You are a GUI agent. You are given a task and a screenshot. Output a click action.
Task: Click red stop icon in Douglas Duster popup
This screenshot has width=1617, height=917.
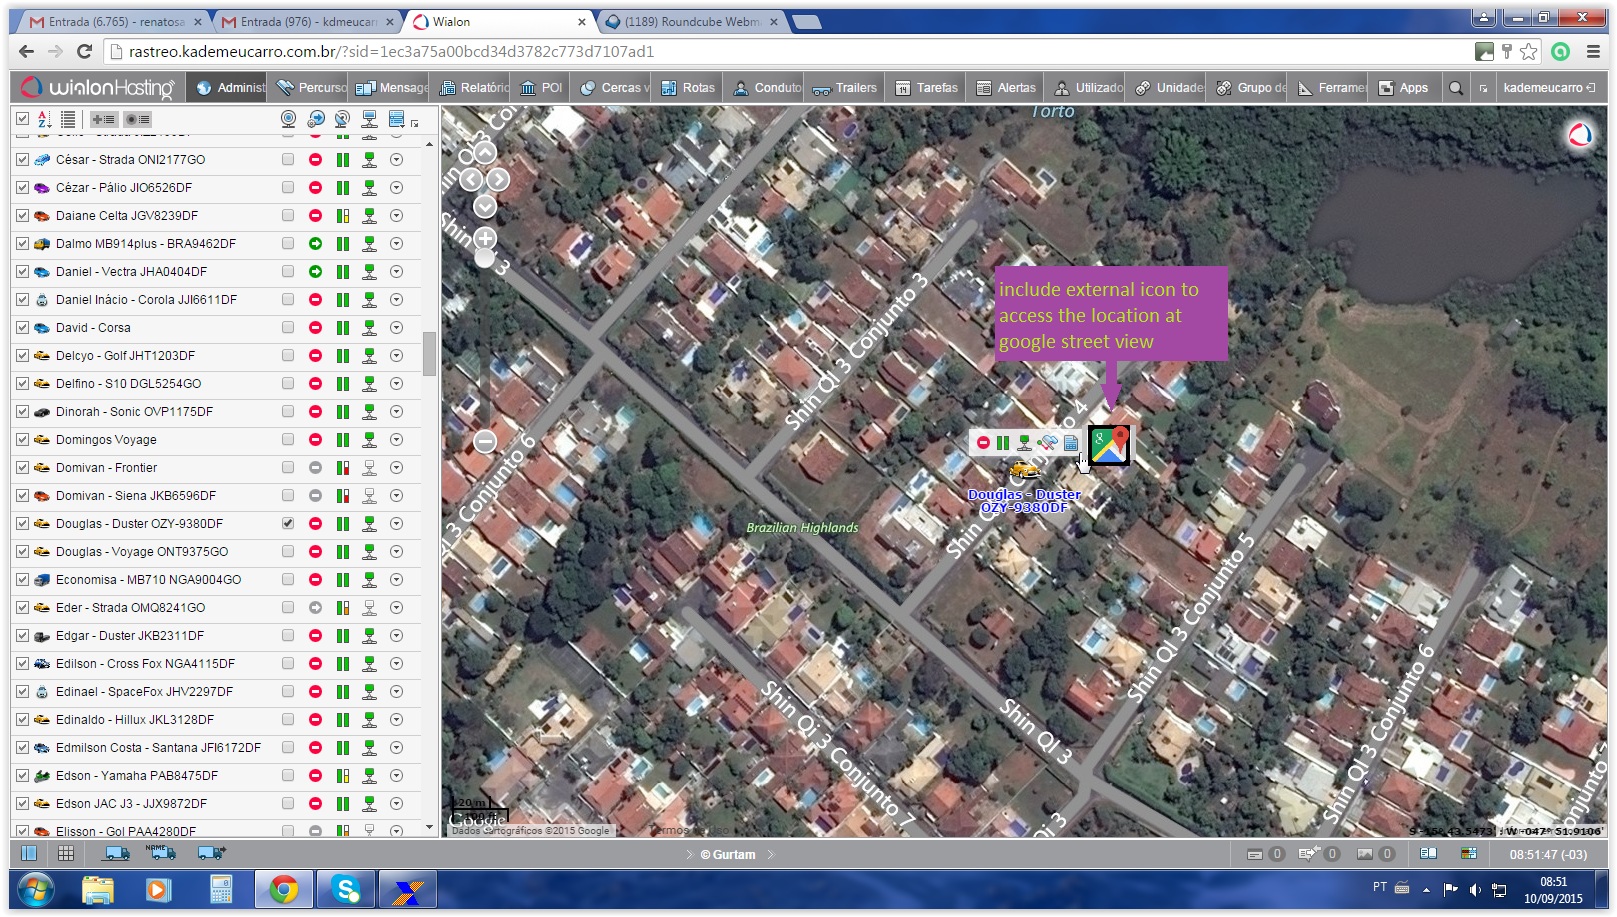[983, 443]
